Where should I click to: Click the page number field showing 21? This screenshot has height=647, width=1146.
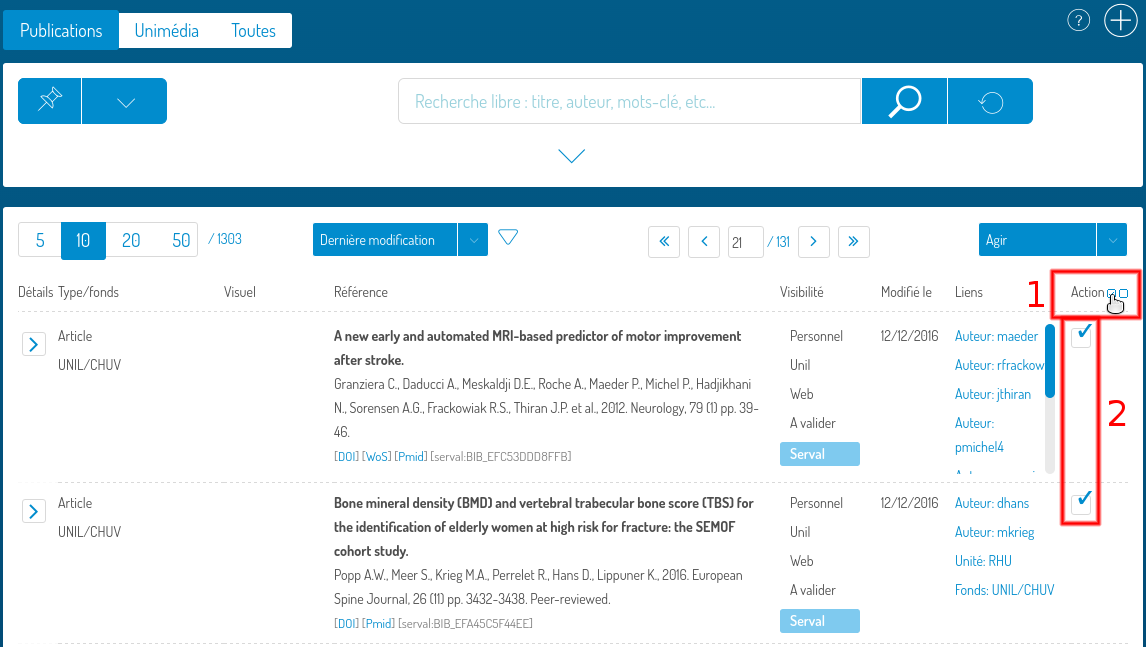745,241
